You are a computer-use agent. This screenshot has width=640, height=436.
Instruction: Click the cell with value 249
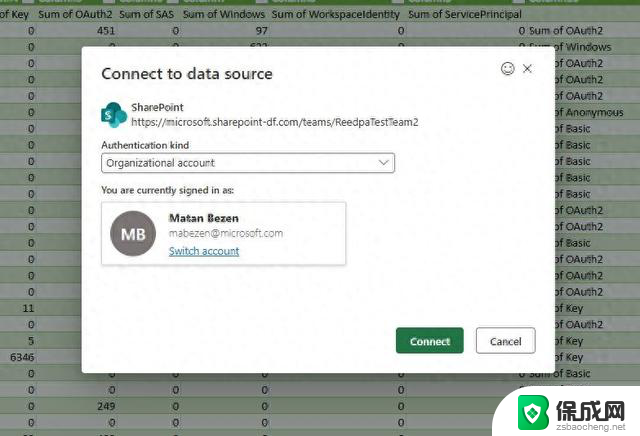coord(106,406)
